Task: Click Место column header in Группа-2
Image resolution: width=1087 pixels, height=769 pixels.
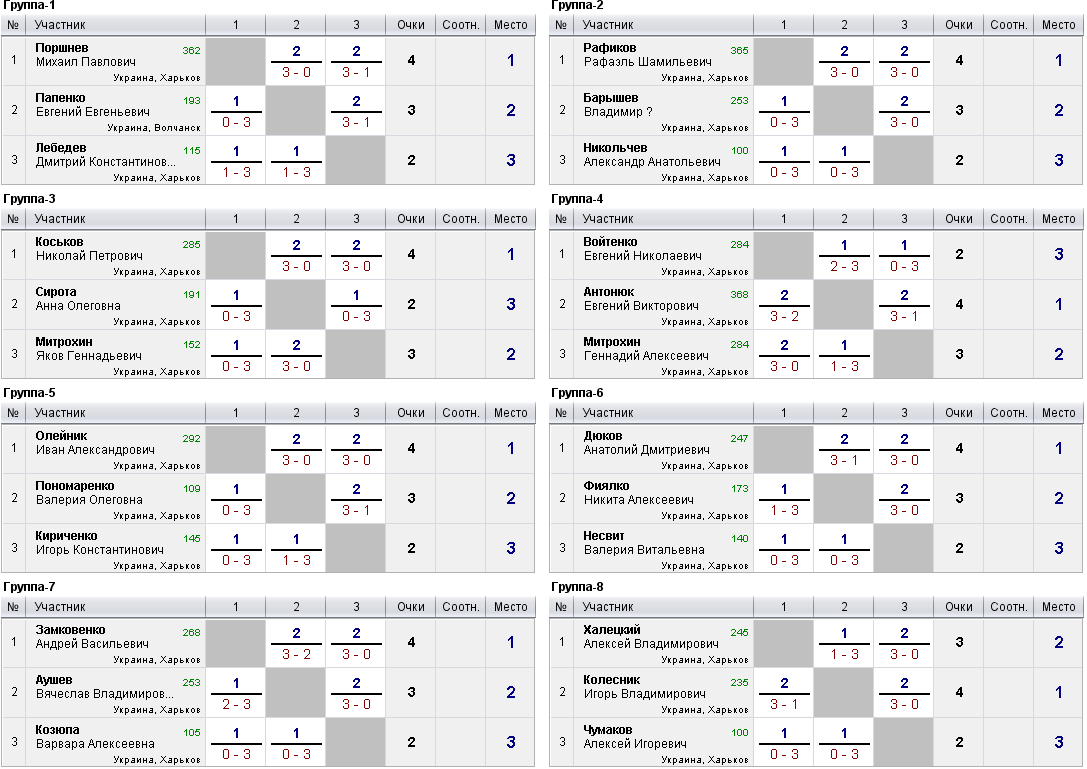Action: coord(1058,25)
